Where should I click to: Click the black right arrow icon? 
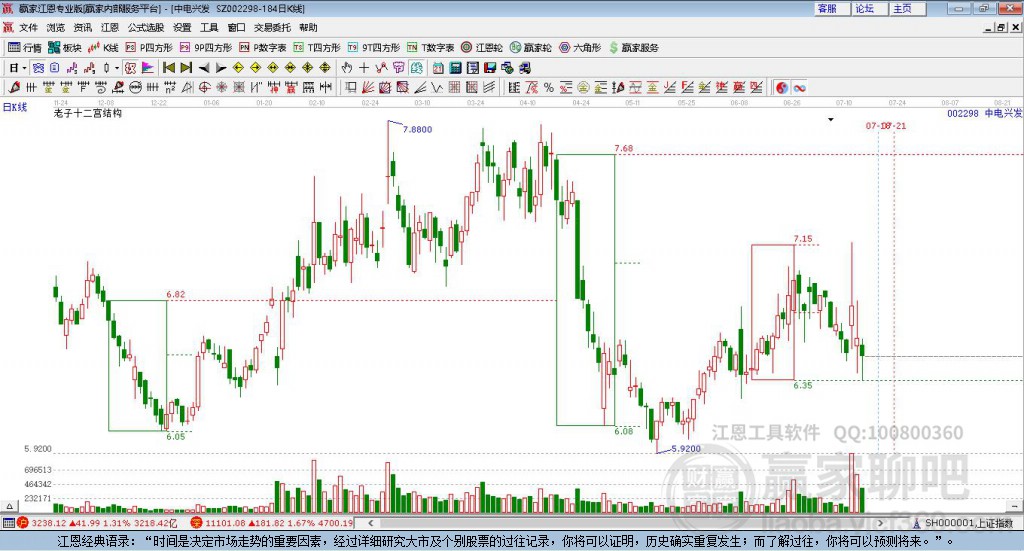point(221,68)
